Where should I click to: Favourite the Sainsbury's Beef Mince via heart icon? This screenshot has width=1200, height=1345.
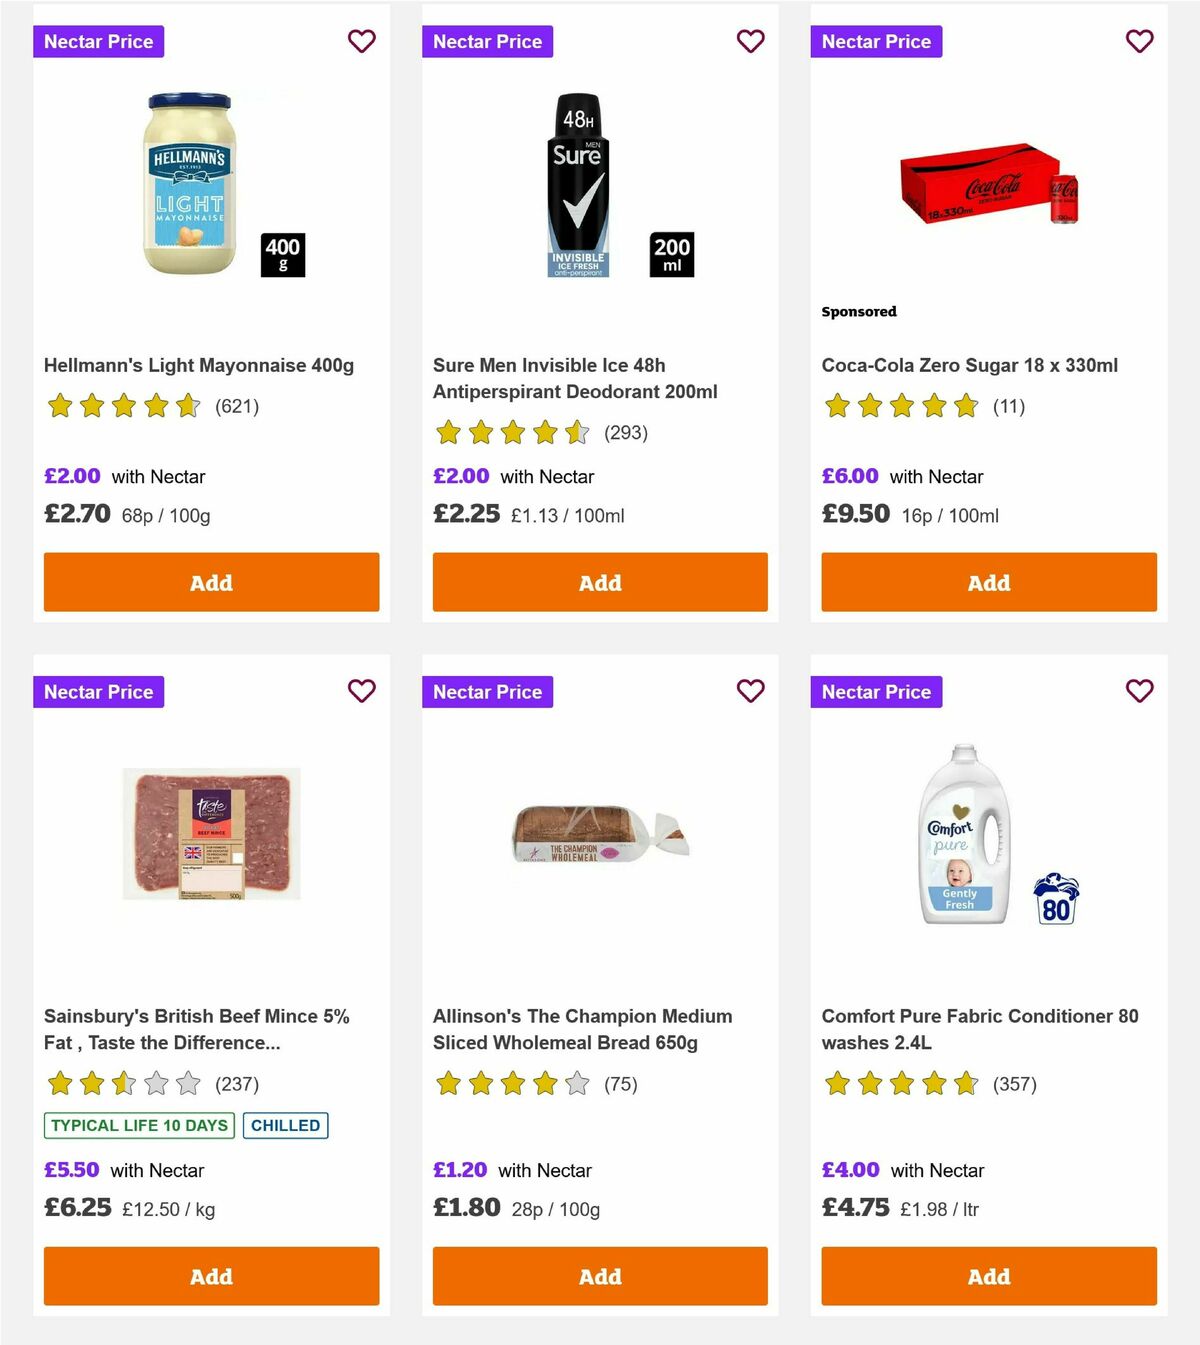(x=361, y=691)
